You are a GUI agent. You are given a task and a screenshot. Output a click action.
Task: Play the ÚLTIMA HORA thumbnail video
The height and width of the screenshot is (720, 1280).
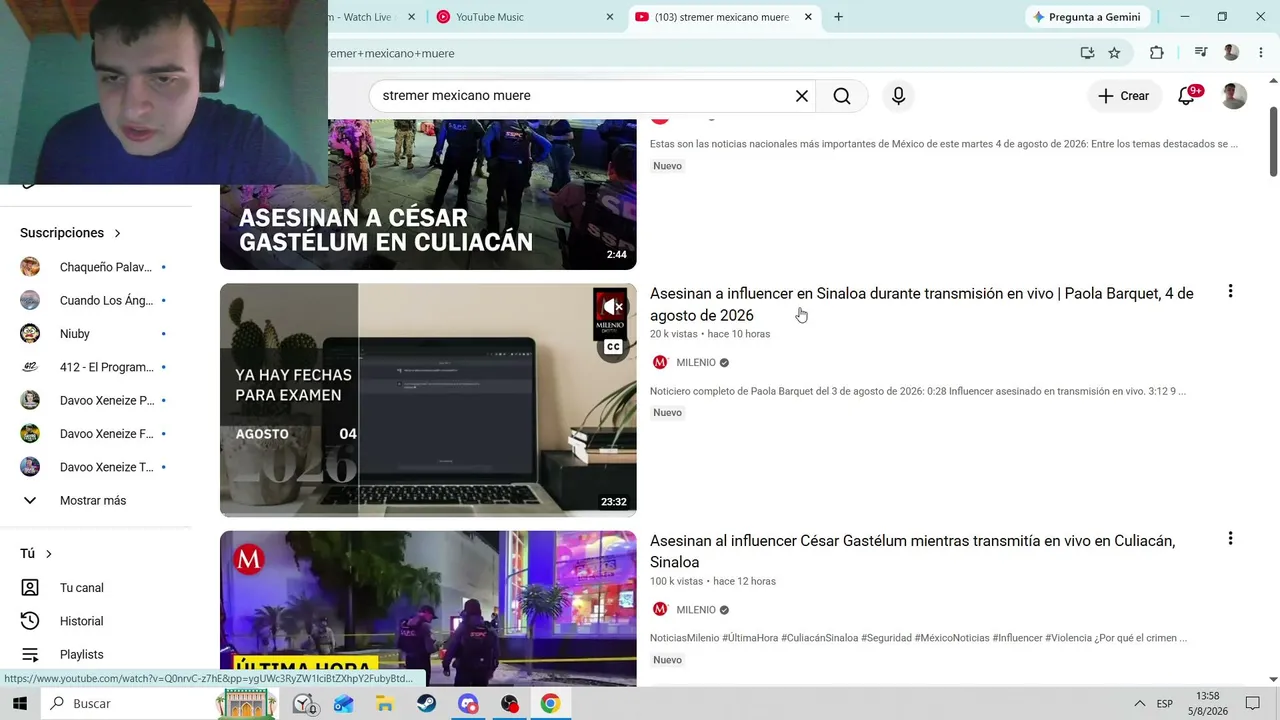(428, 608)
